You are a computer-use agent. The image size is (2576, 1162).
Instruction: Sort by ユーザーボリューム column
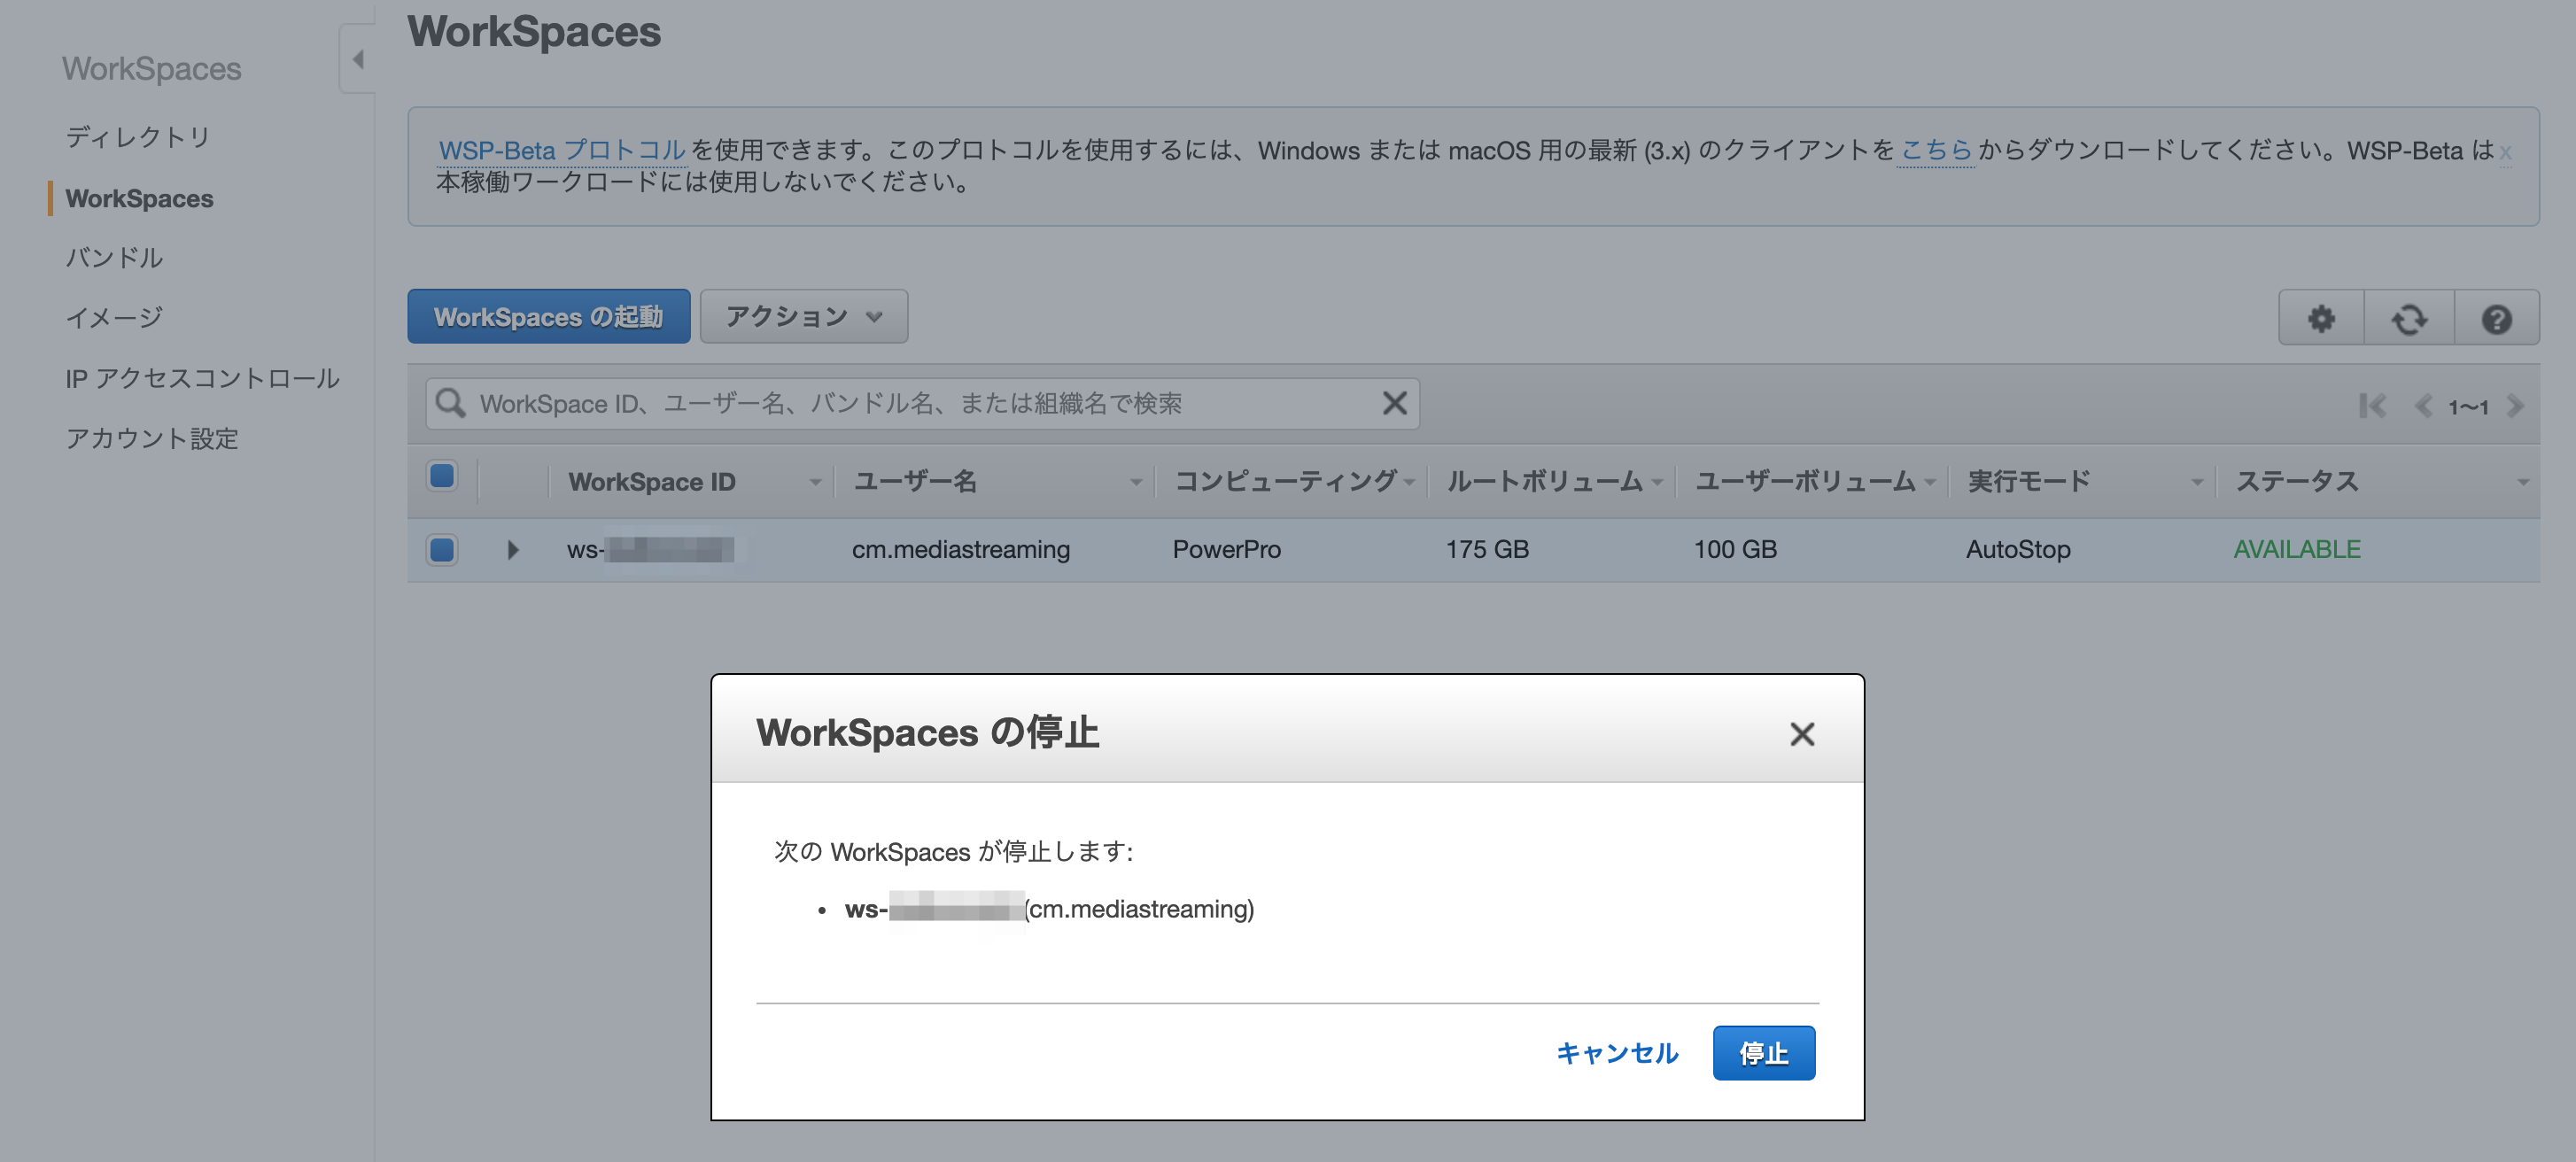[1805, 482]
